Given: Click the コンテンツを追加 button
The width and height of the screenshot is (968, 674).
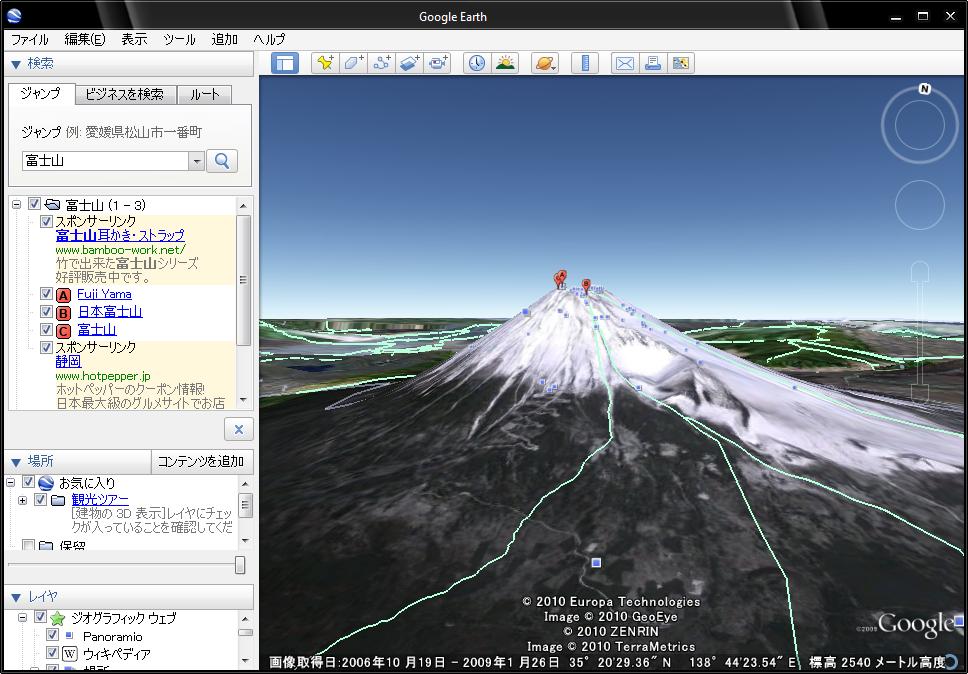Looking at the screenshot, I should point(201,462).
